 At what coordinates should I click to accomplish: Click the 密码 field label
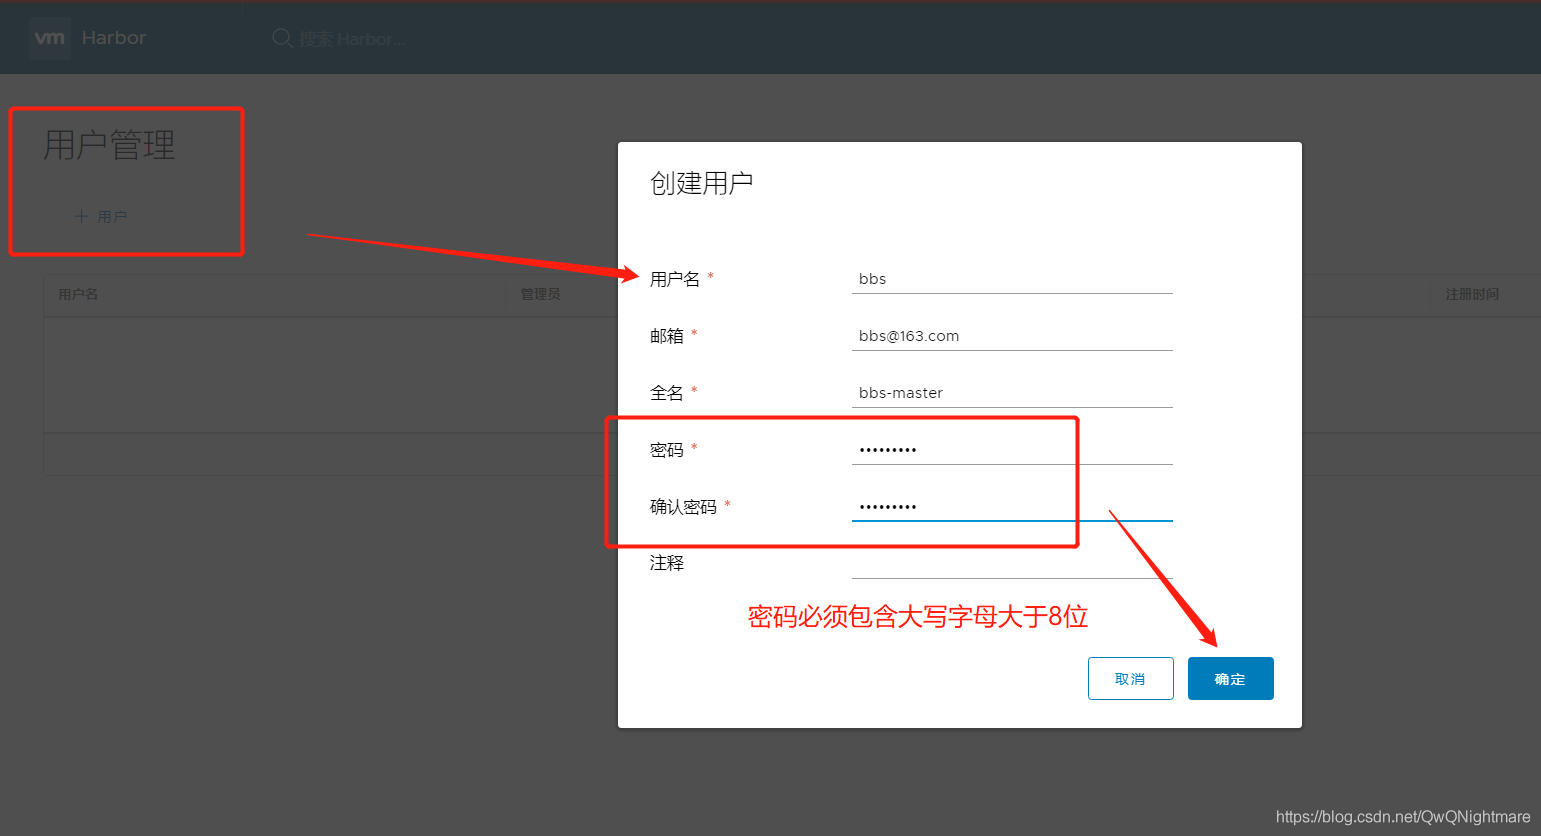tap(667, 450)
